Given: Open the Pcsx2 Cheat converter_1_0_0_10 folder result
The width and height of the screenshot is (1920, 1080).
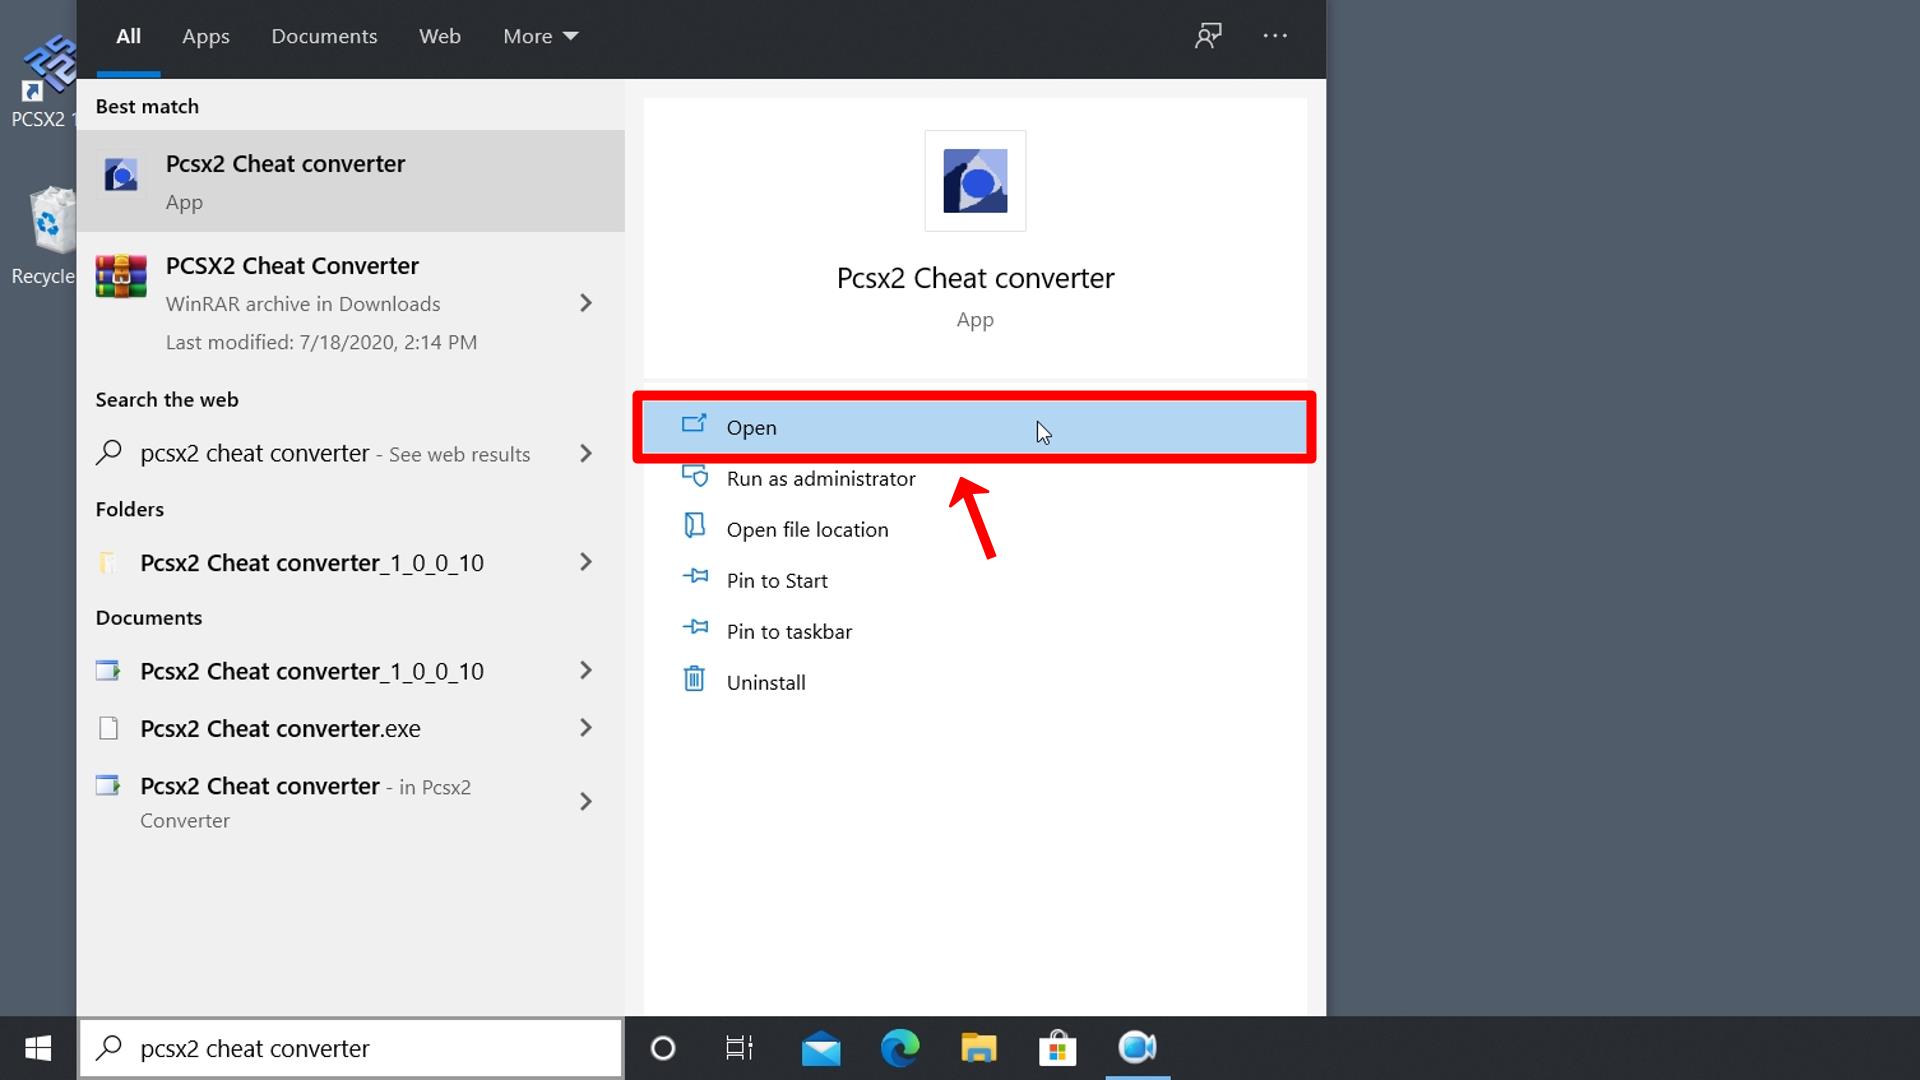Looking at the screenshot, I should coord(351,563).
